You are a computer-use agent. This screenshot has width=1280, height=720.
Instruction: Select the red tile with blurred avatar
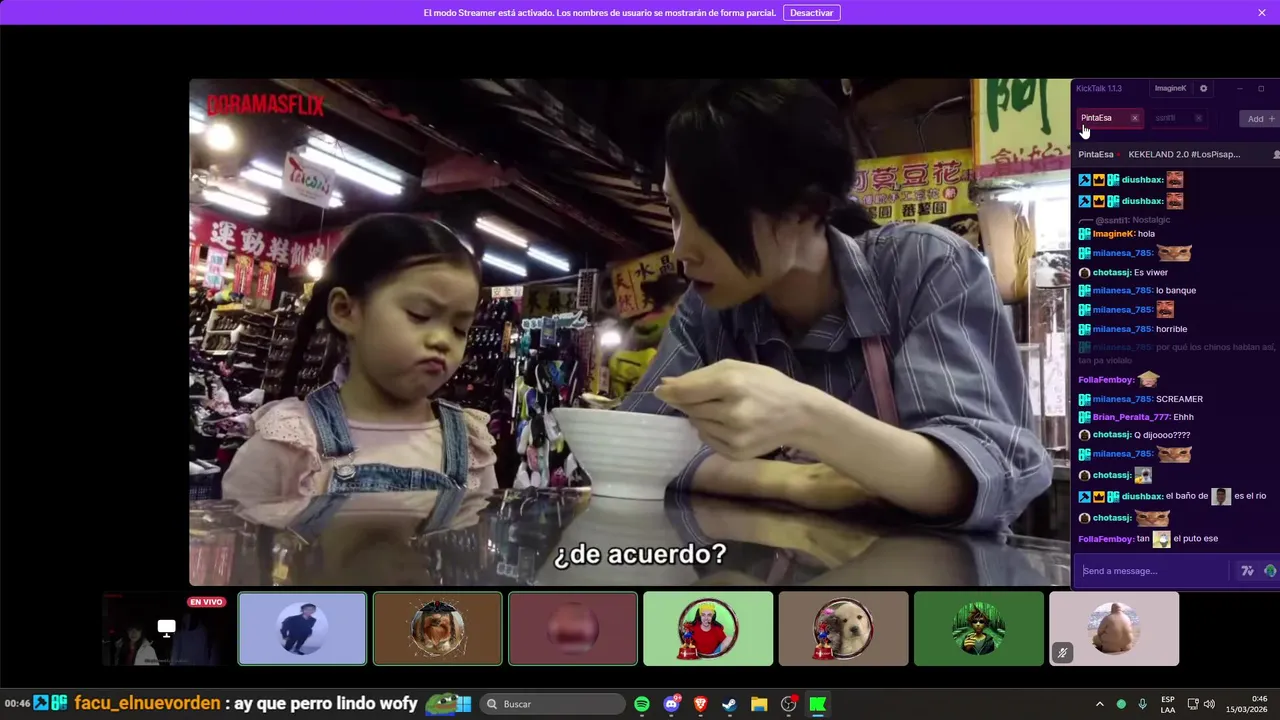573,629
